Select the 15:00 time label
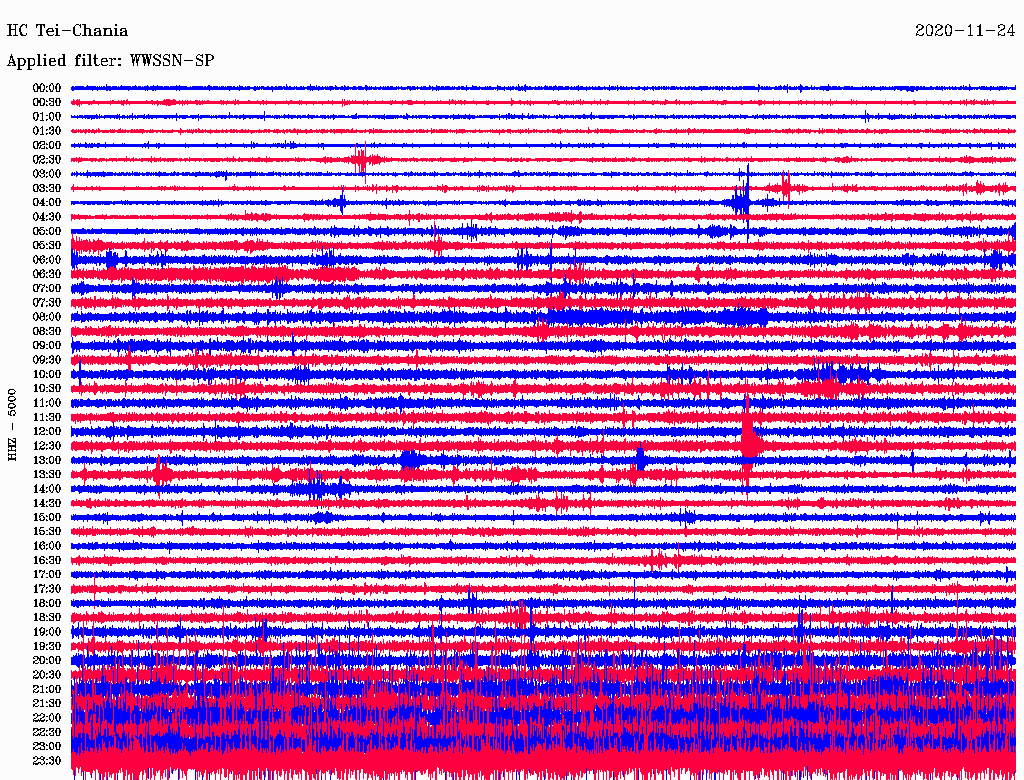This screenshot has width=1024, height=780. [47, 517]
